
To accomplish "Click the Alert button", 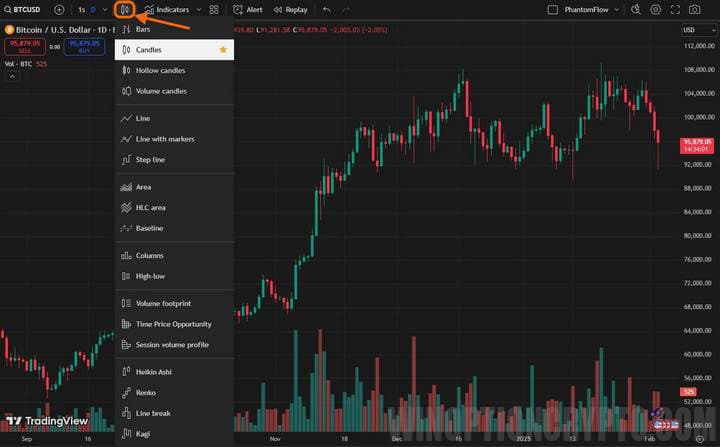I will tap(248, 10).
